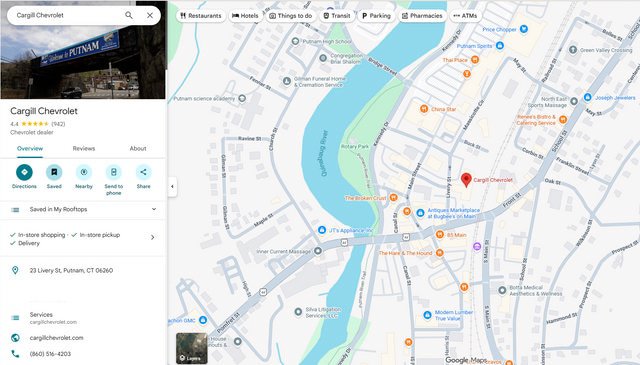Toggle the Layers satellite view thumbnail
The width and height of the screenshot is (640, 365).
click(x=191, y=348)
